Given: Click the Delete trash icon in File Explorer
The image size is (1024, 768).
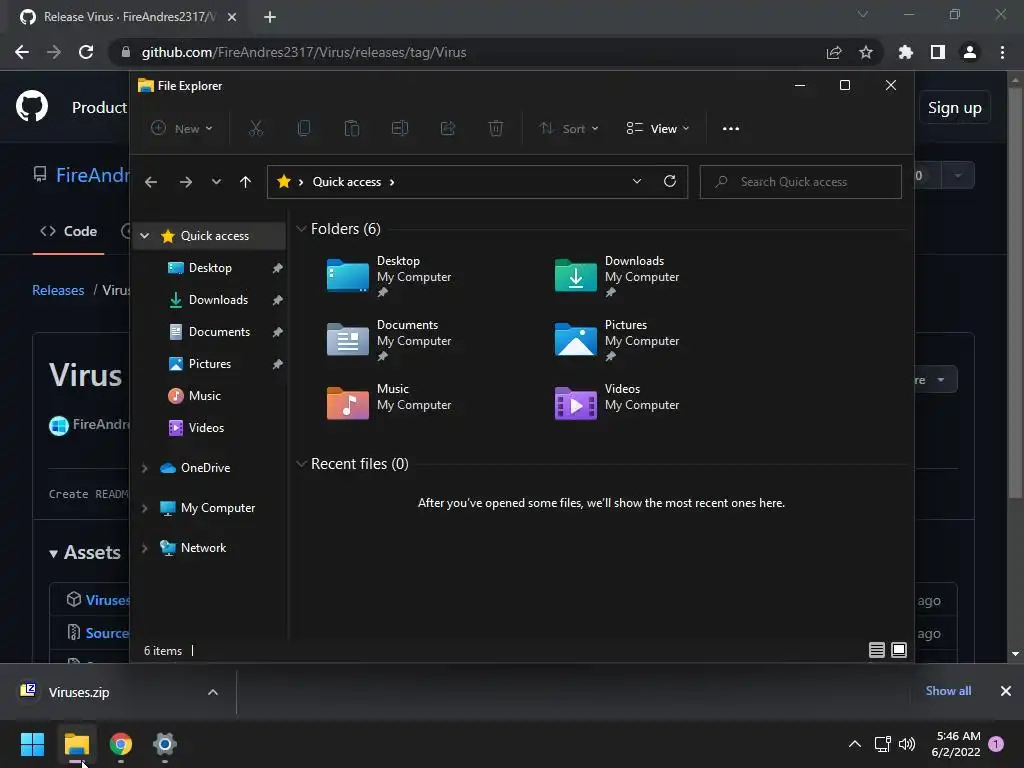Looking at the screenshot, I should [496, 129].
